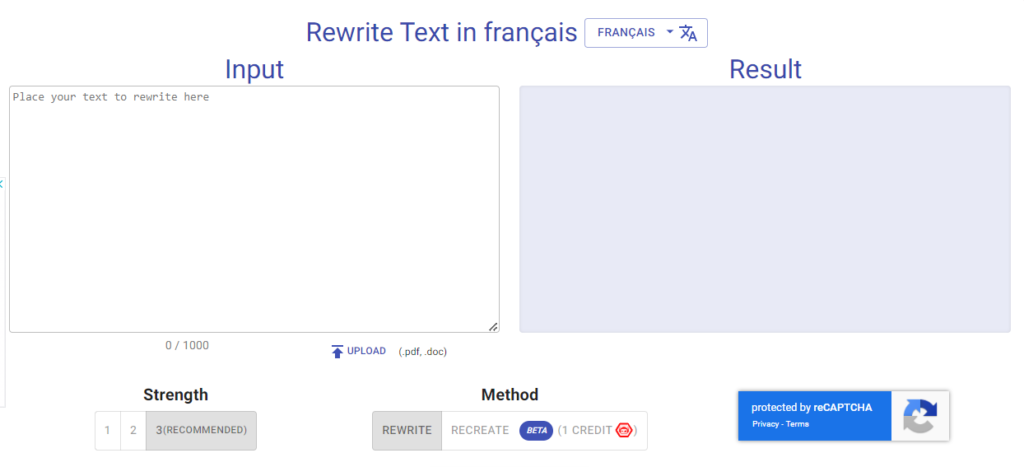The image size is (1024, 467).
Task: Click the 'Method' label
Action: tap(510, 395)
